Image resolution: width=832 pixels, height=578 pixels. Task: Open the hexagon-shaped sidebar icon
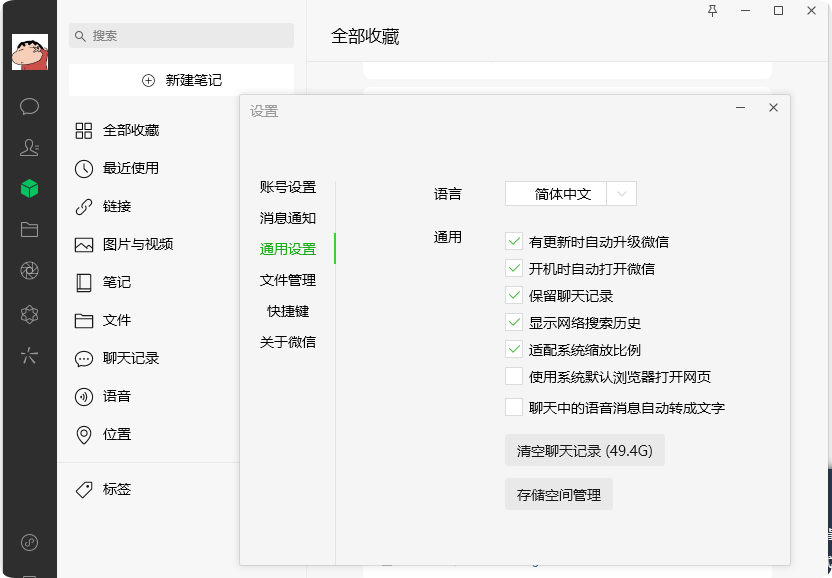29,314
